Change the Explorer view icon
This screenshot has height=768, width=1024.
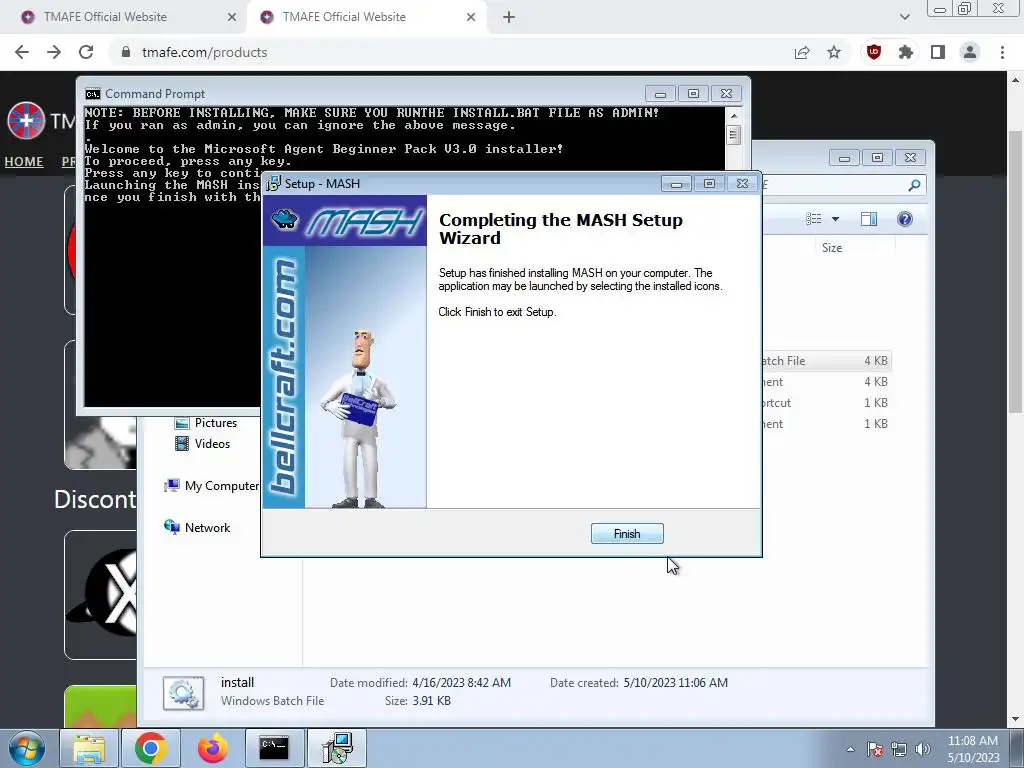[x=814, y=219]
